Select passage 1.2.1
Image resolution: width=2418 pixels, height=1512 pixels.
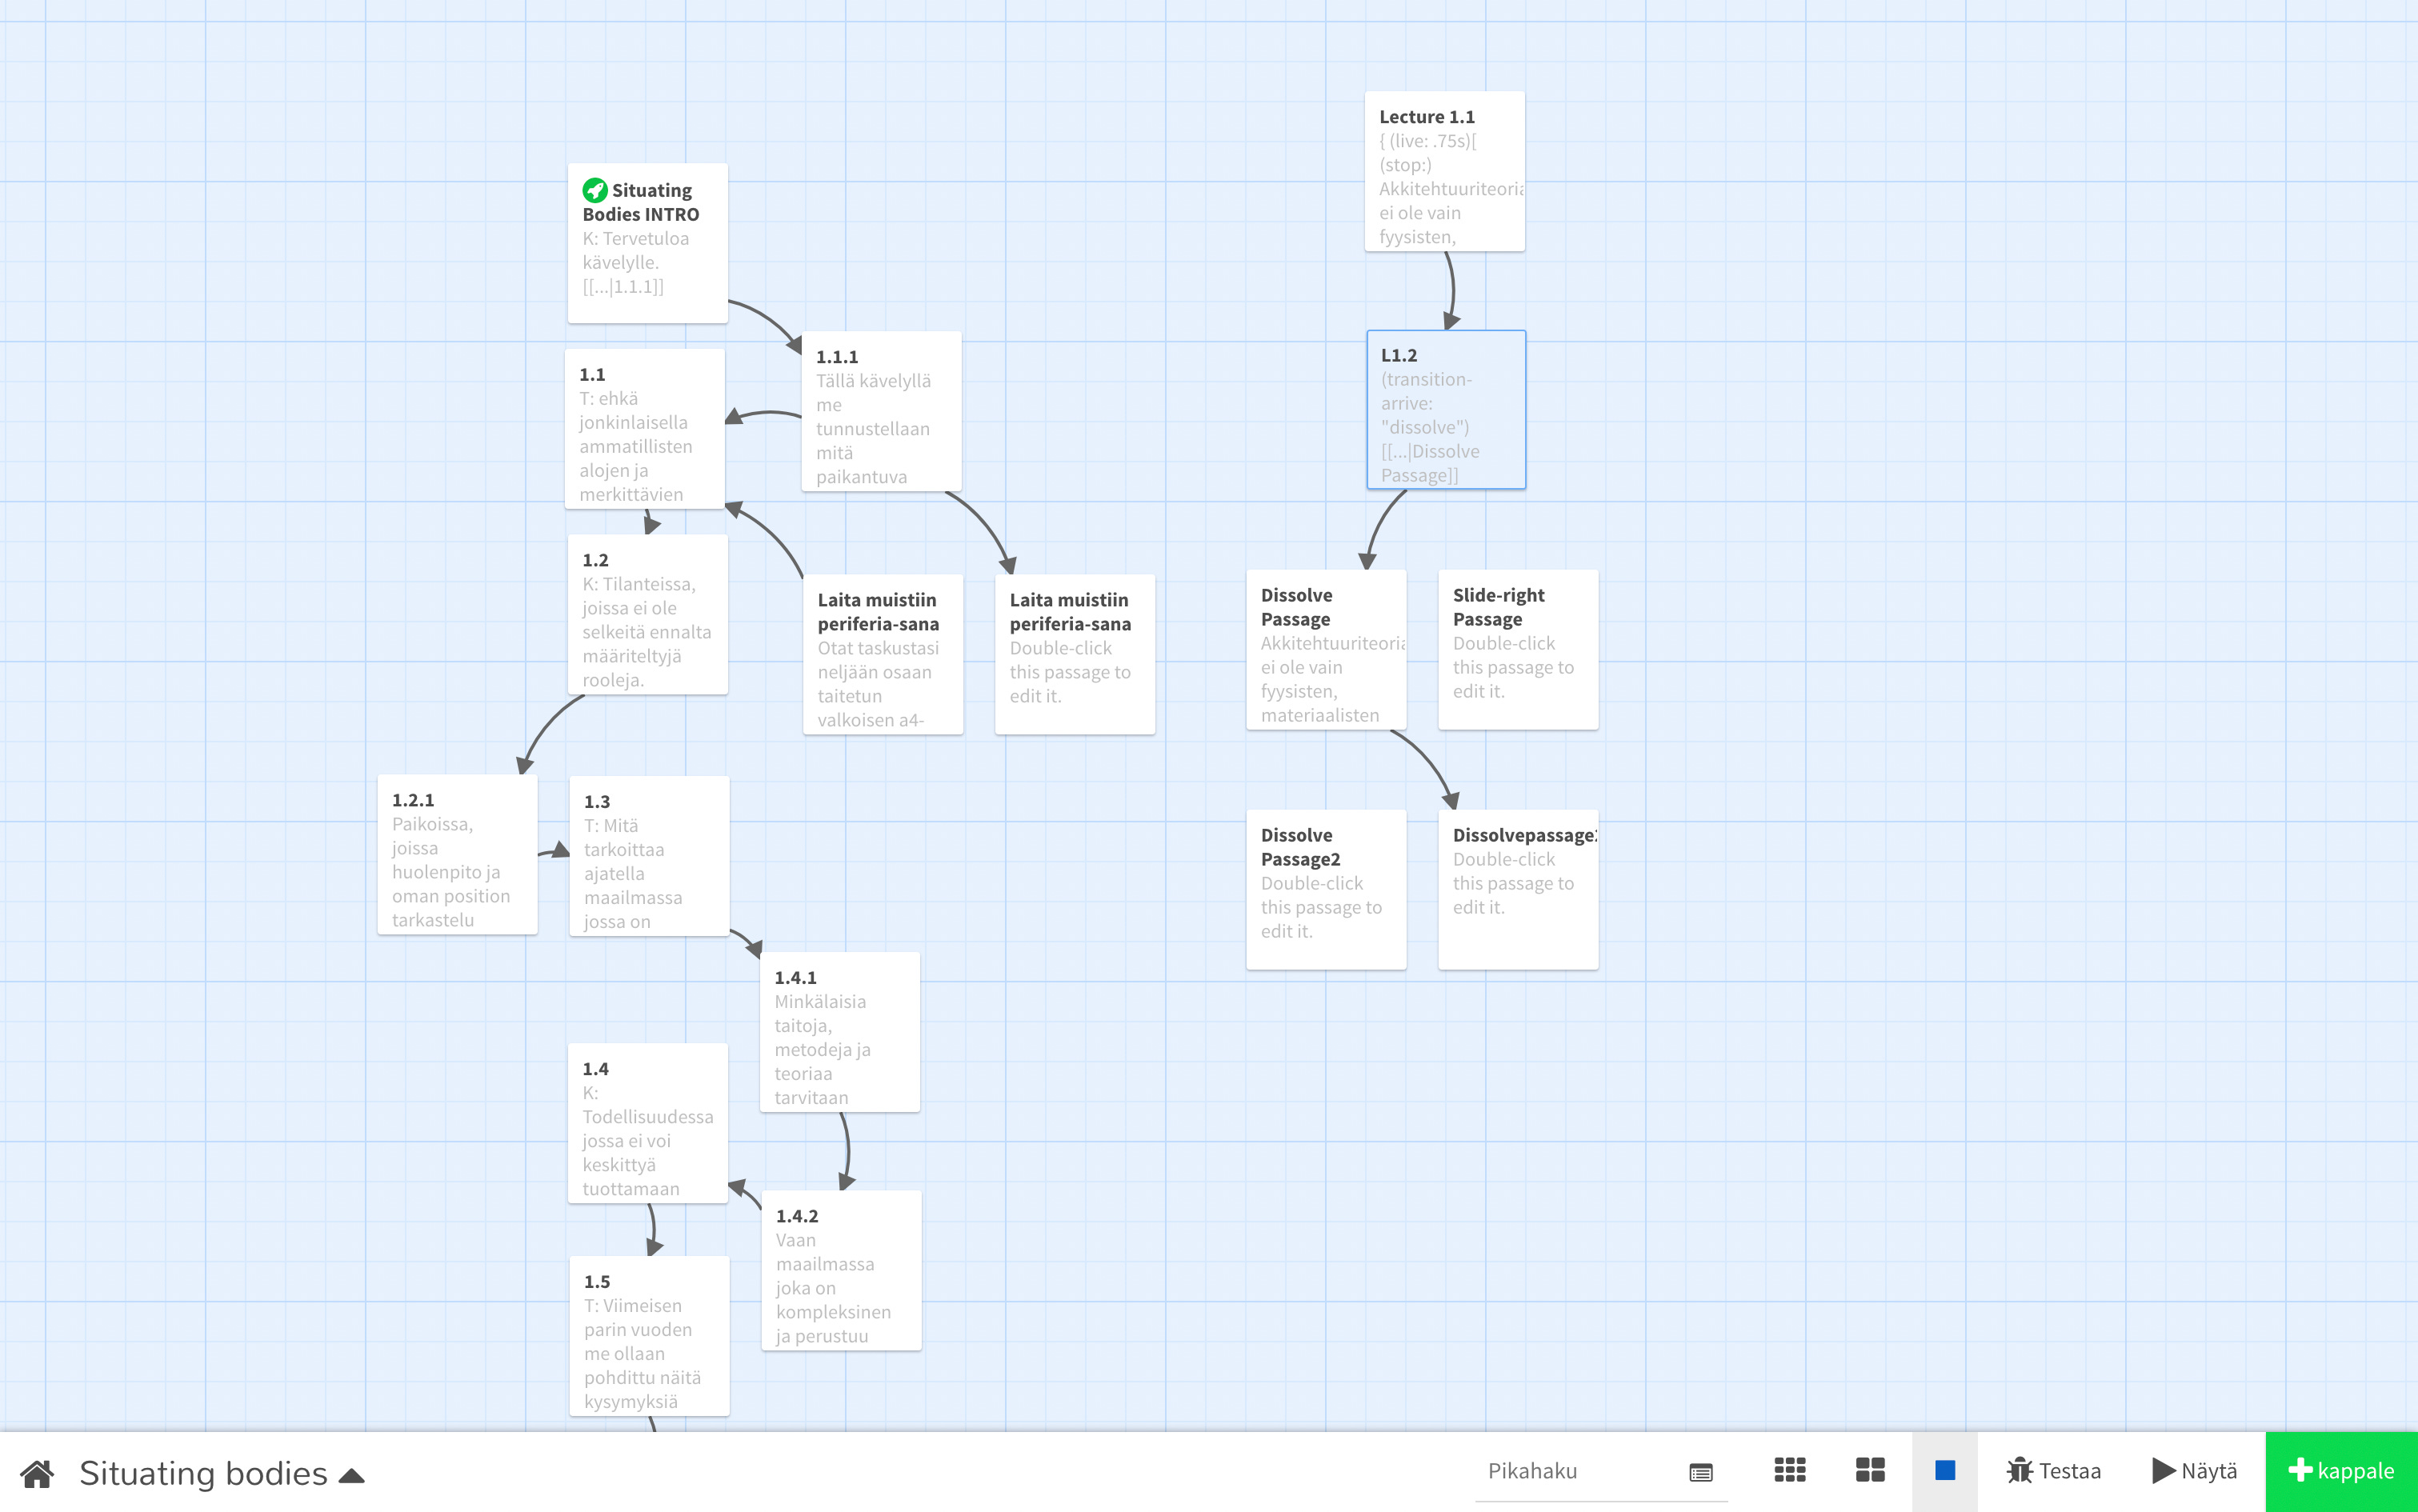[457, 855]
